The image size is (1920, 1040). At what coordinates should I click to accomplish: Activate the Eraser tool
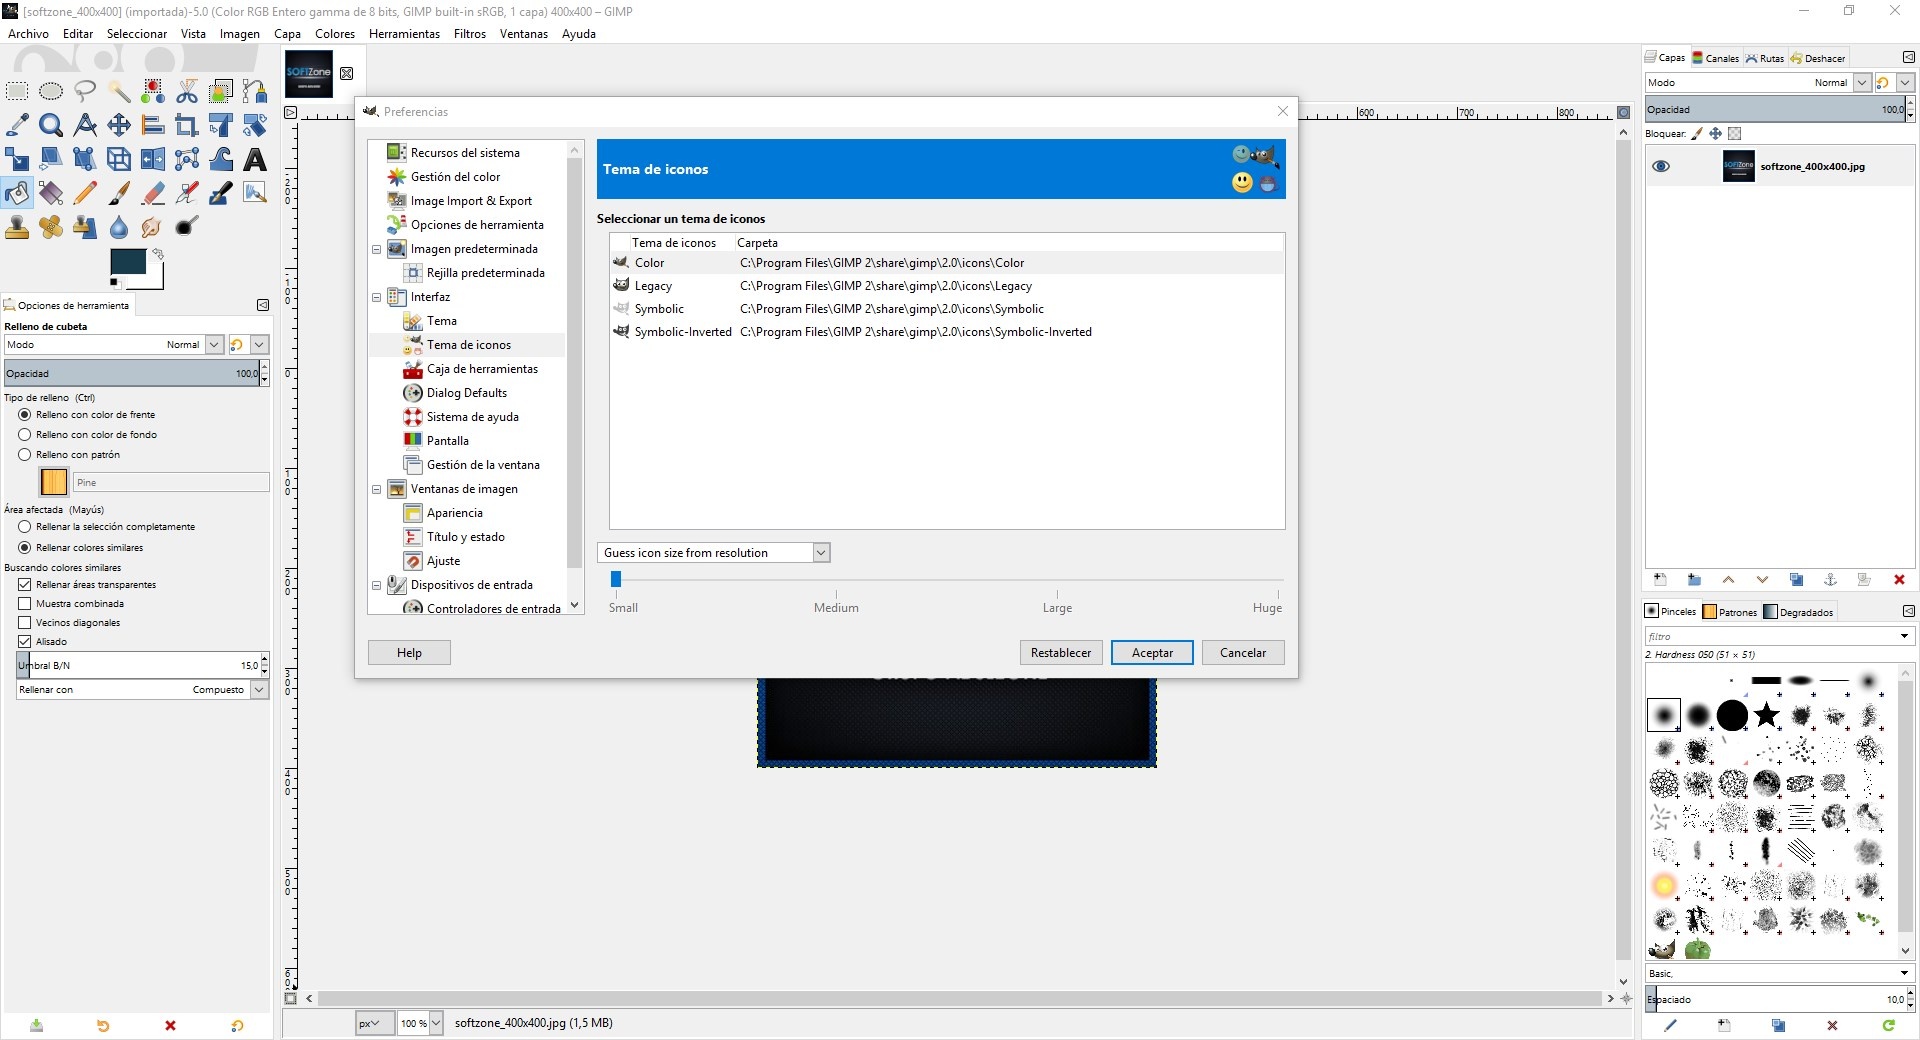153,193
